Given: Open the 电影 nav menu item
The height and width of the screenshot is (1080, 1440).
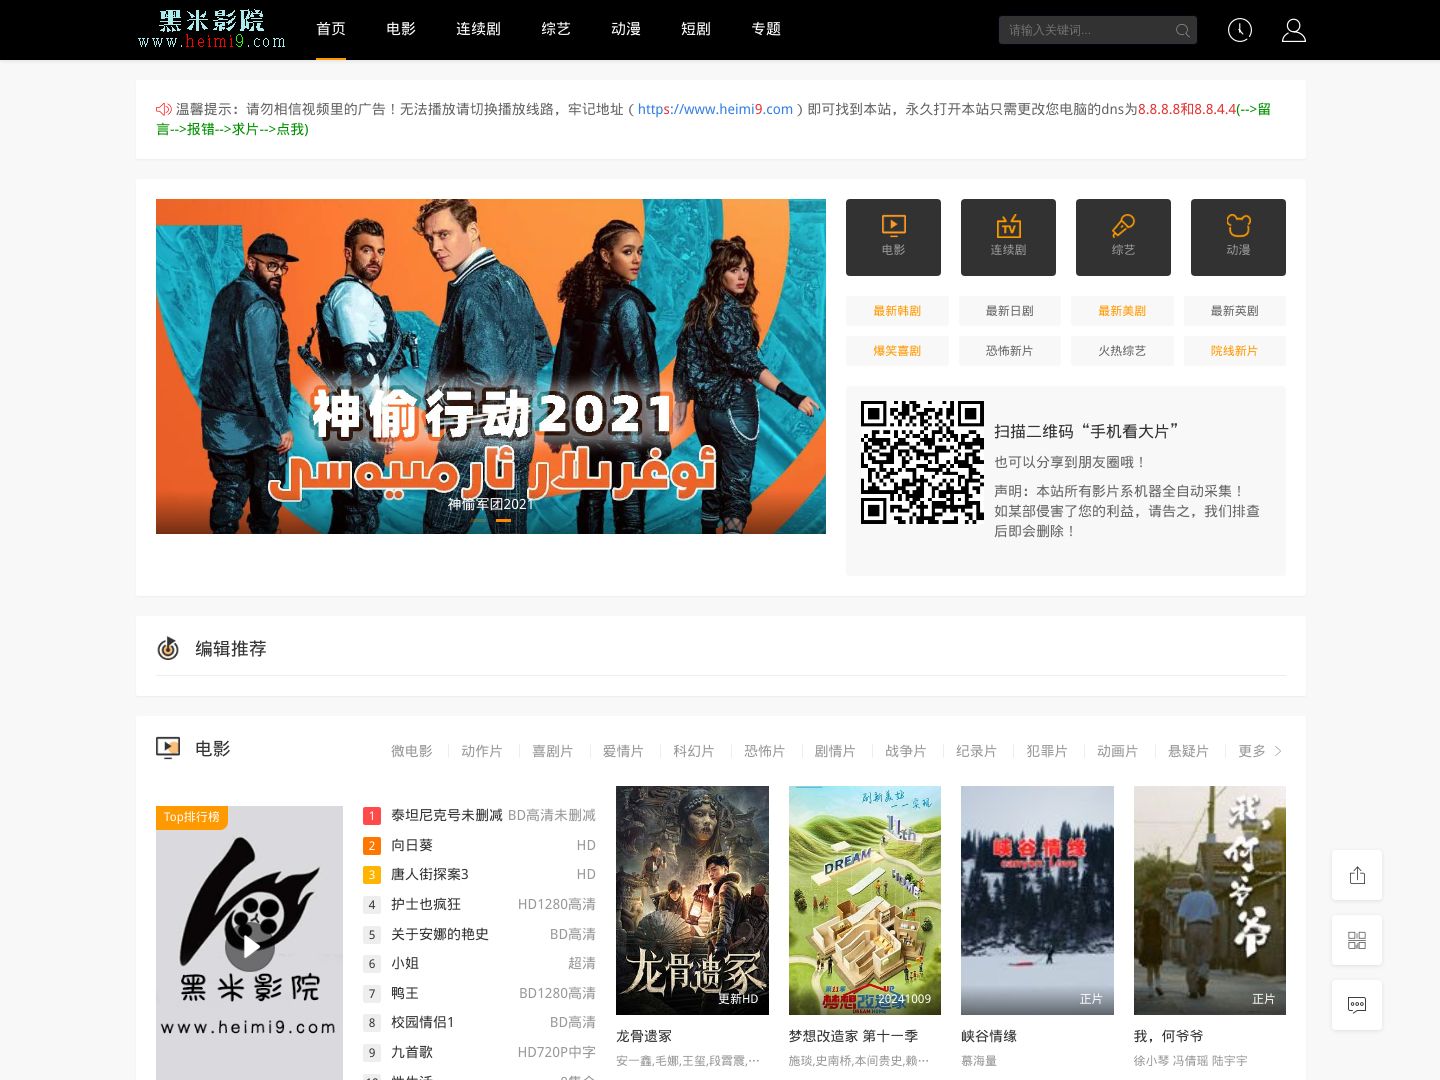Looking at the screenshot, I should click(401, 29).
